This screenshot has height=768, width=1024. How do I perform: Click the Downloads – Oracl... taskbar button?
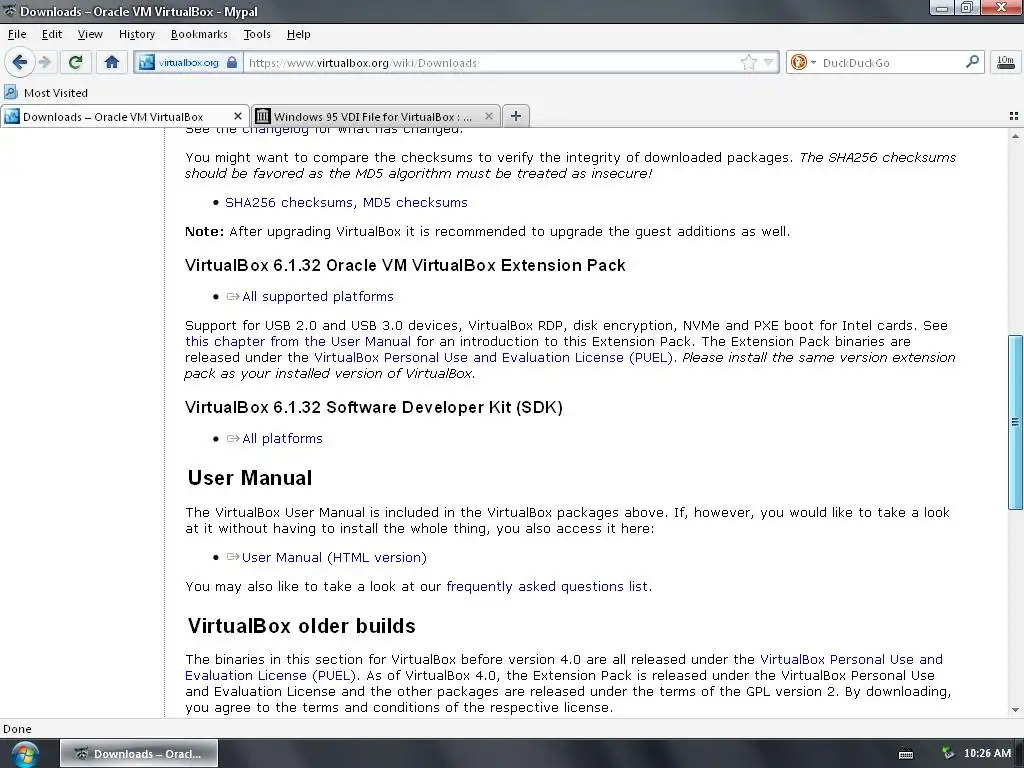coord(139,754)
